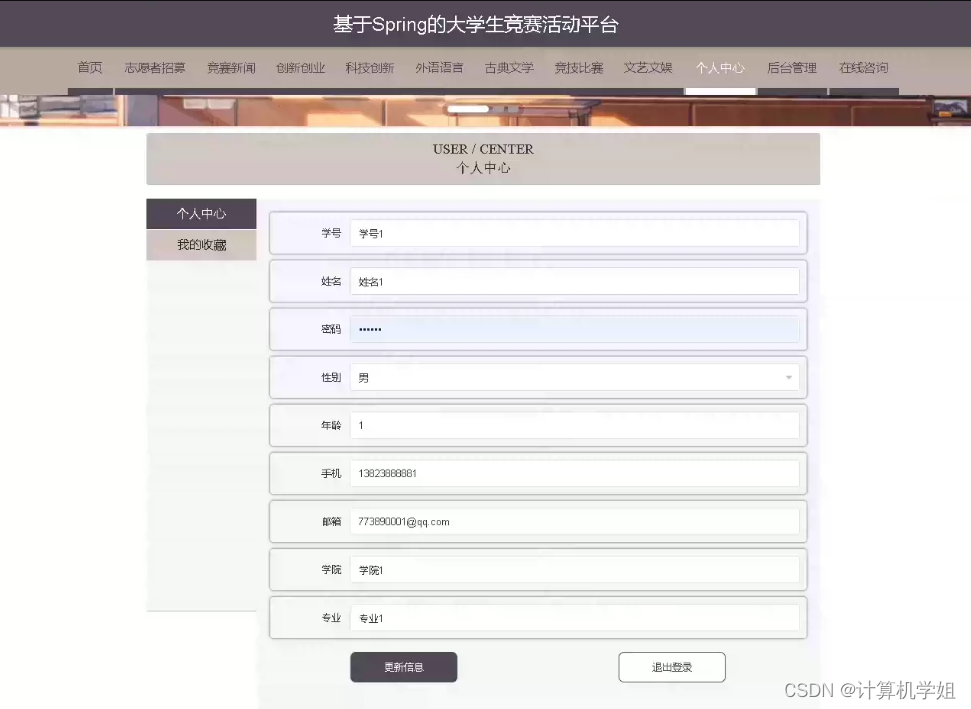Image resolution: width=971 pixels, height=709 pixels.
Task: Open the 竞技比赛 competitive matches page
Action: click(x=579, y=68)
